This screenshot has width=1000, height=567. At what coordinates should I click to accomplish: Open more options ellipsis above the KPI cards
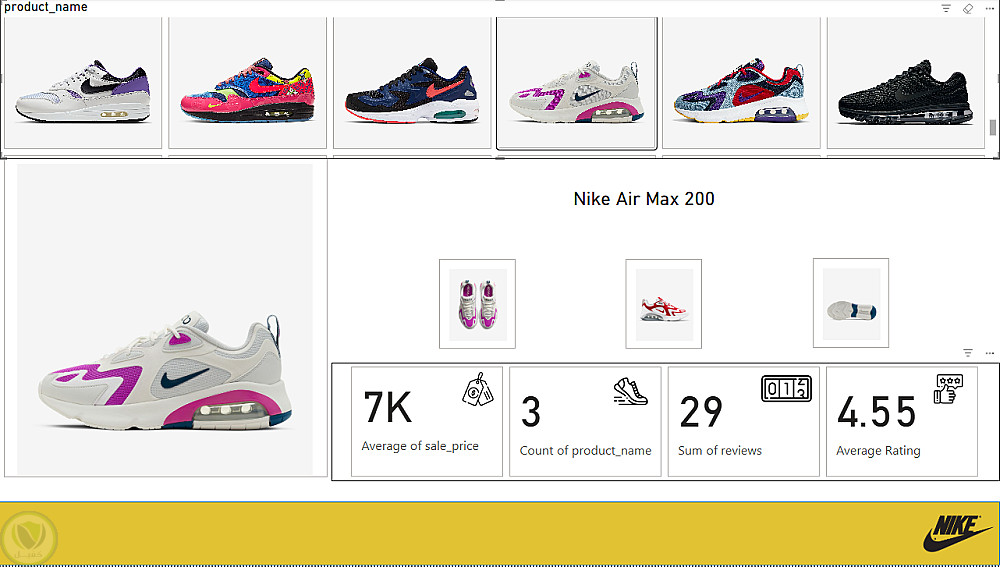click(x=990, y=353)
